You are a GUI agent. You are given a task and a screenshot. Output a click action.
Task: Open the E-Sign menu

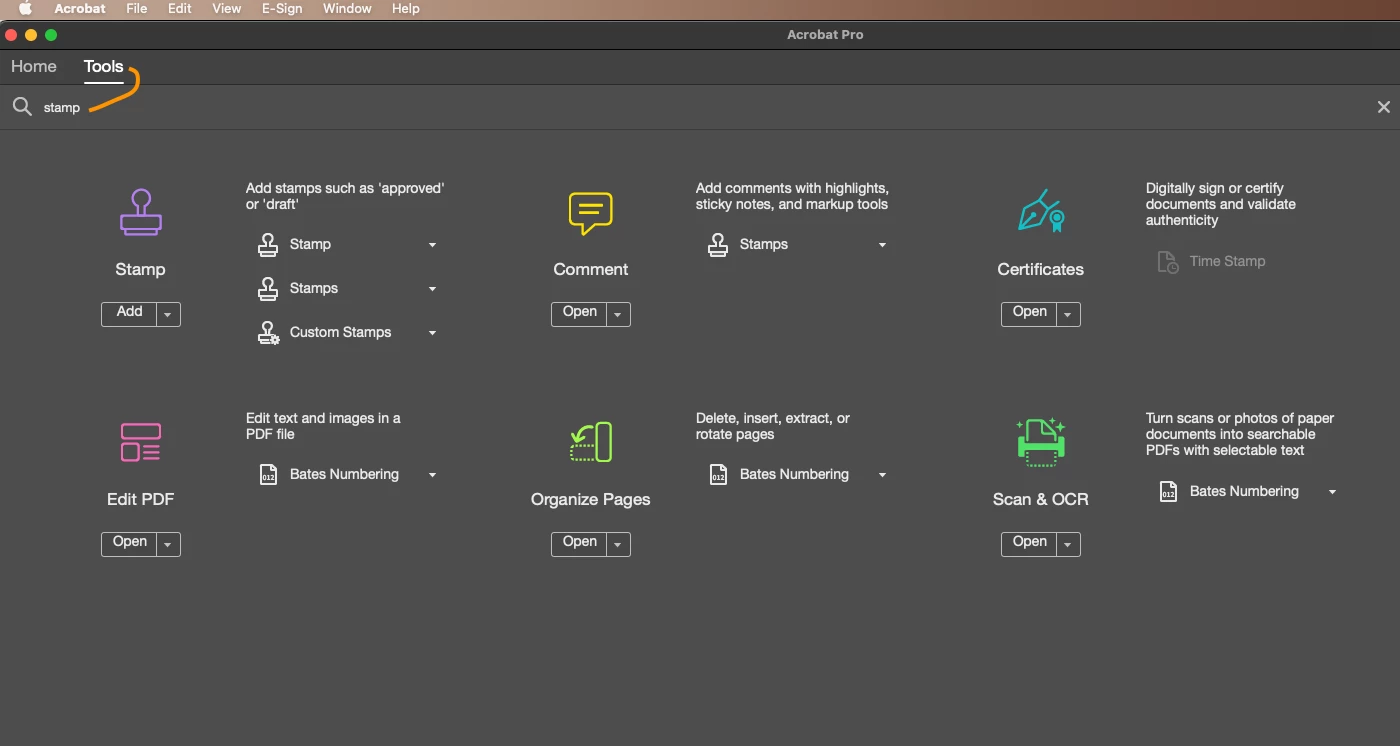click(x=283, y=8)
